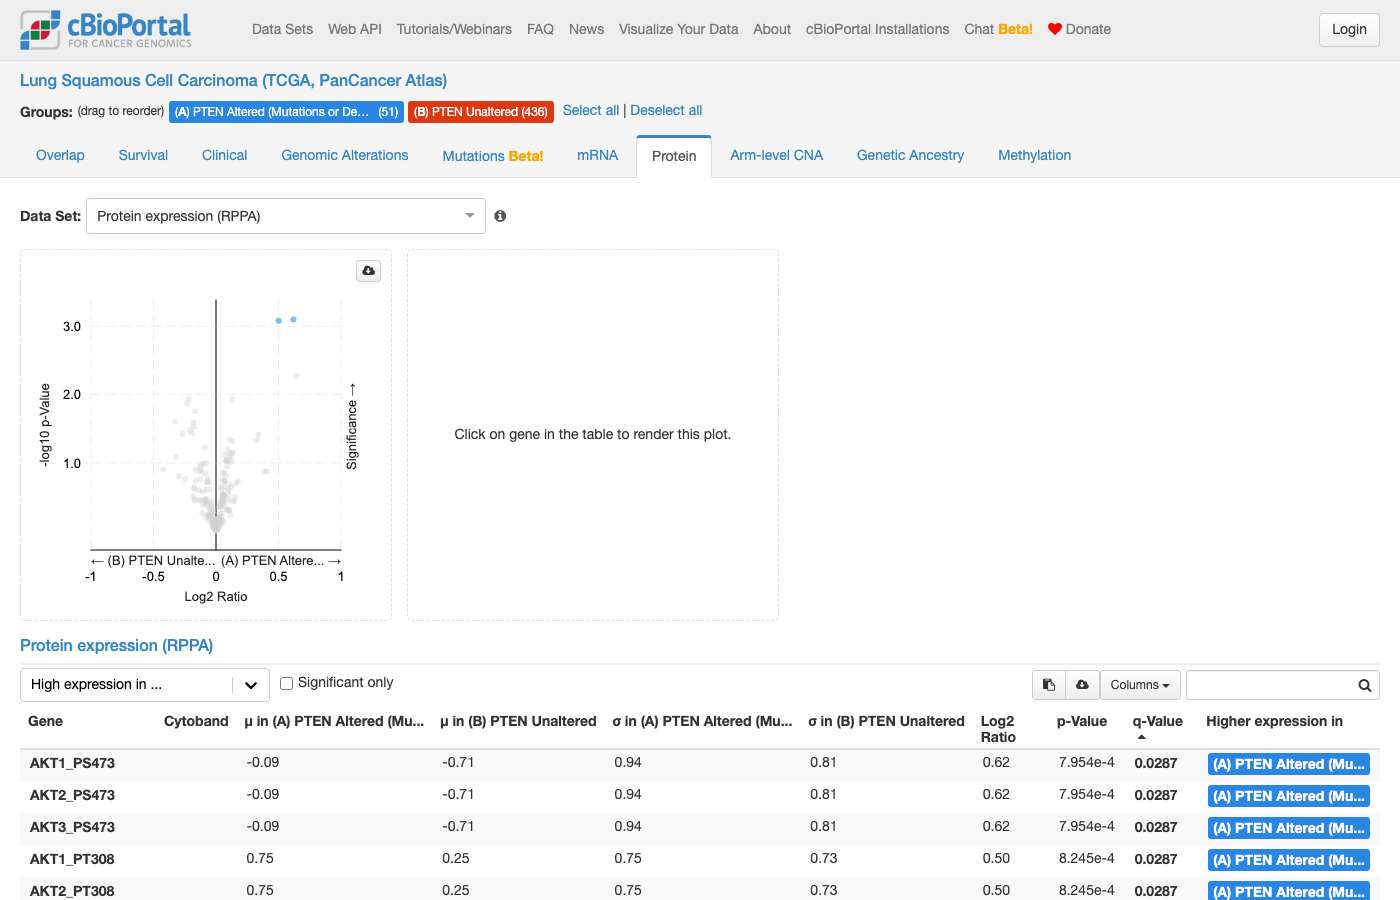Screen dimensions: 1400x900
Task: Download table data with cloud icon
Action: pos(1082,685)
